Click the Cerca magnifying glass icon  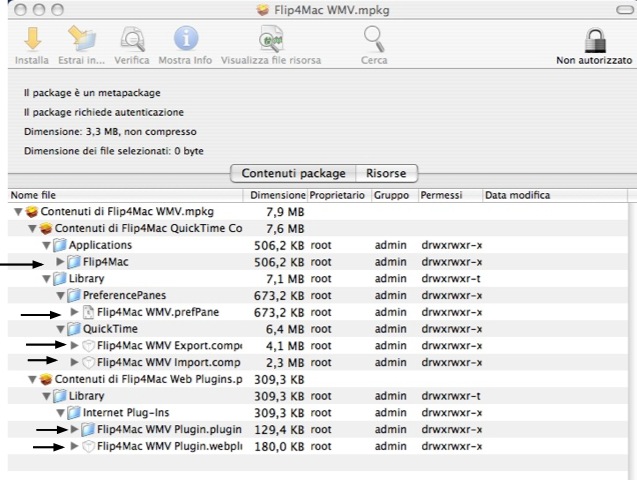point(374,39)
